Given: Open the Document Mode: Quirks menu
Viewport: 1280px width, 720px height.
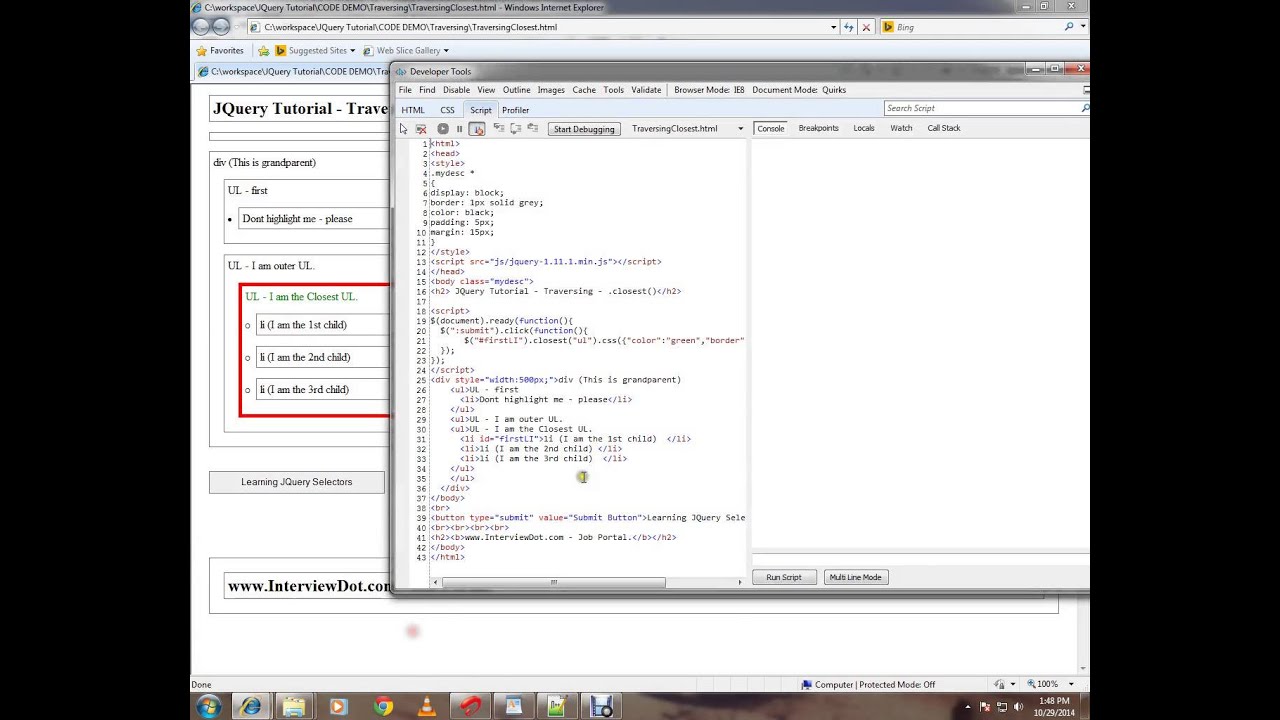Looking at the screenshot, I should tap(799, 90).
